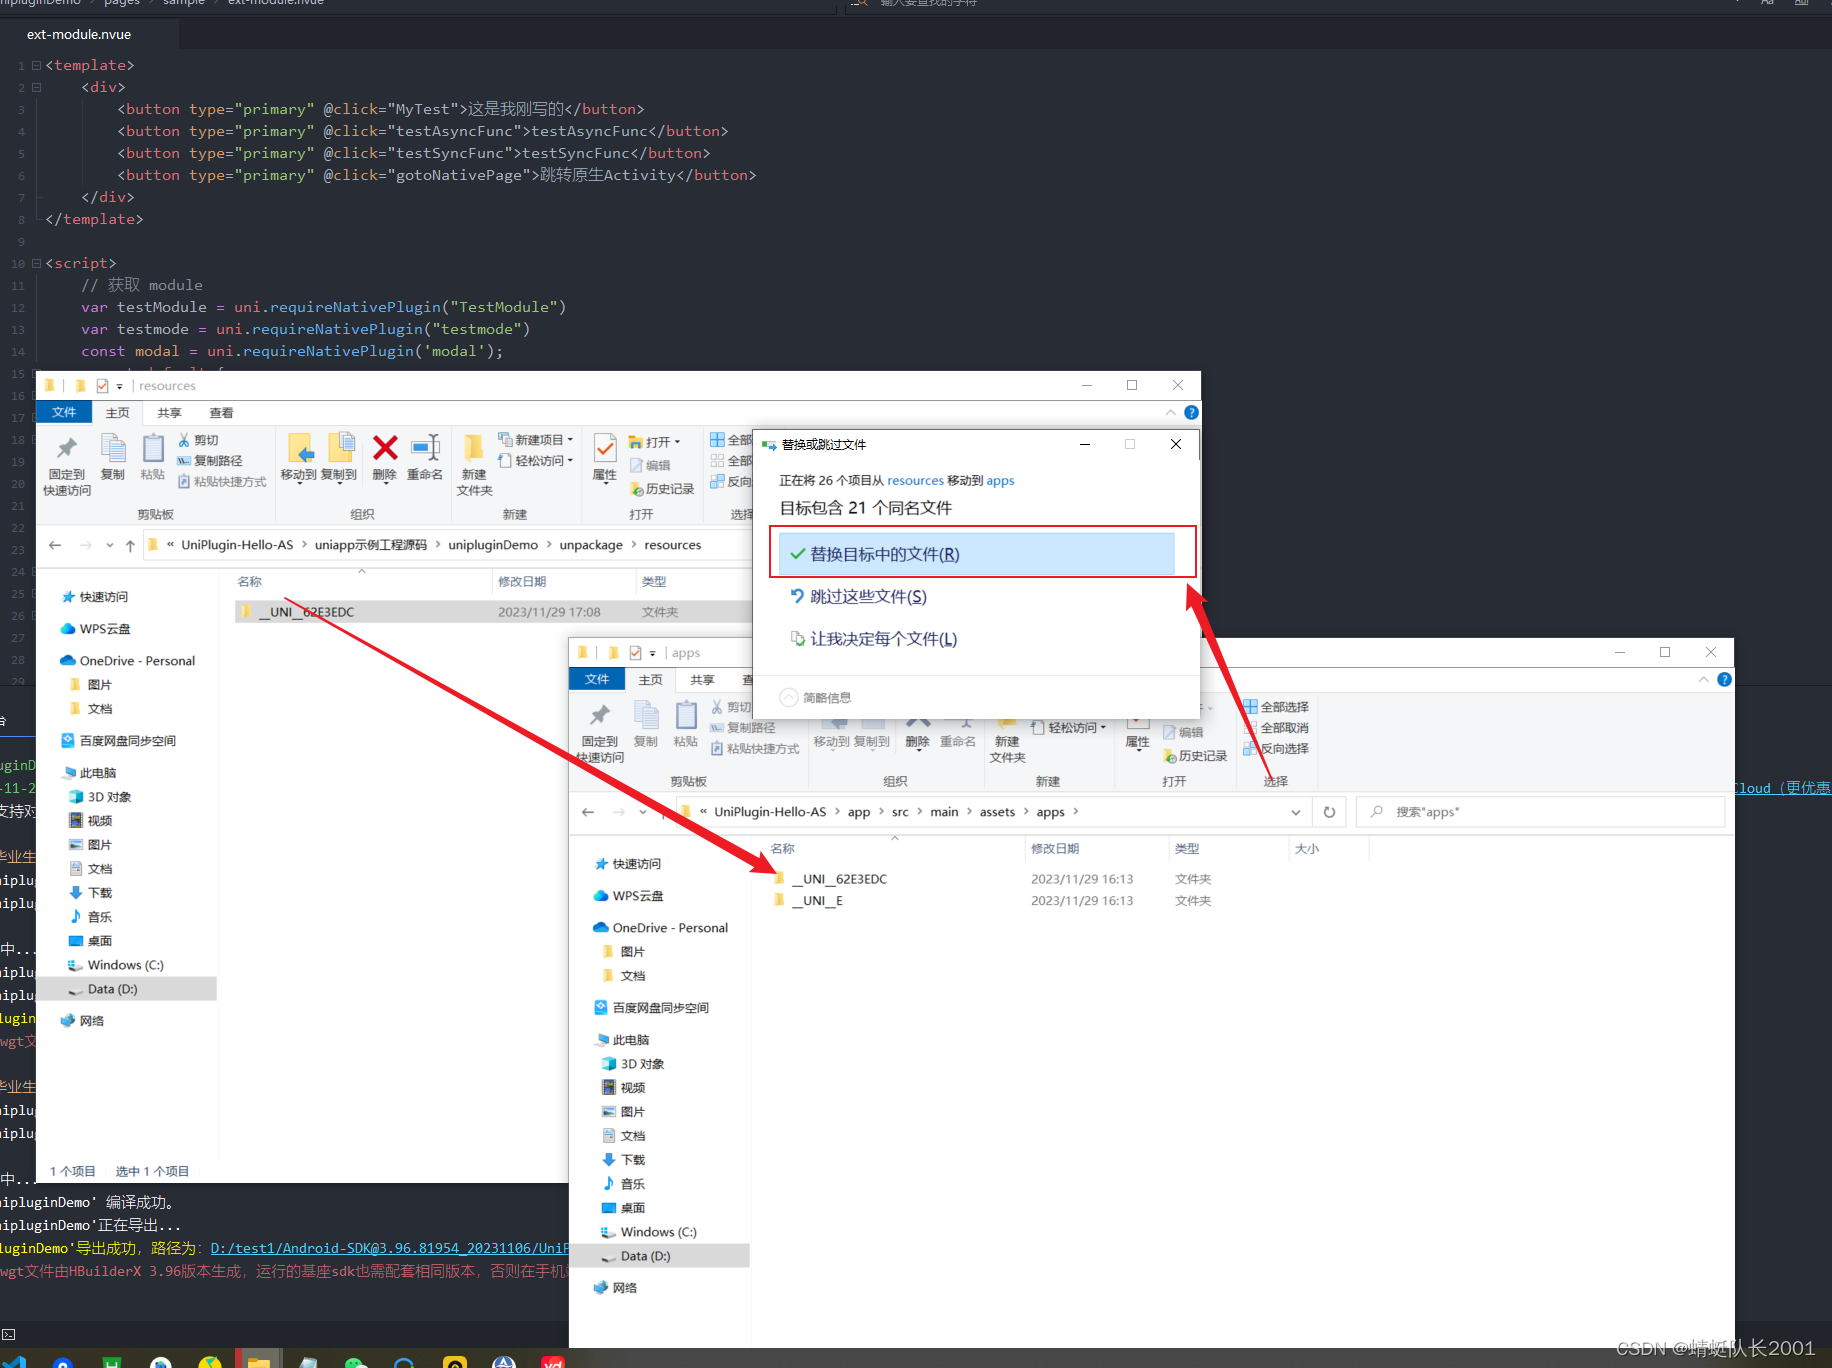
Task: Select __UNI__62E3EDC folder in apps window
Action: [839, 879]
